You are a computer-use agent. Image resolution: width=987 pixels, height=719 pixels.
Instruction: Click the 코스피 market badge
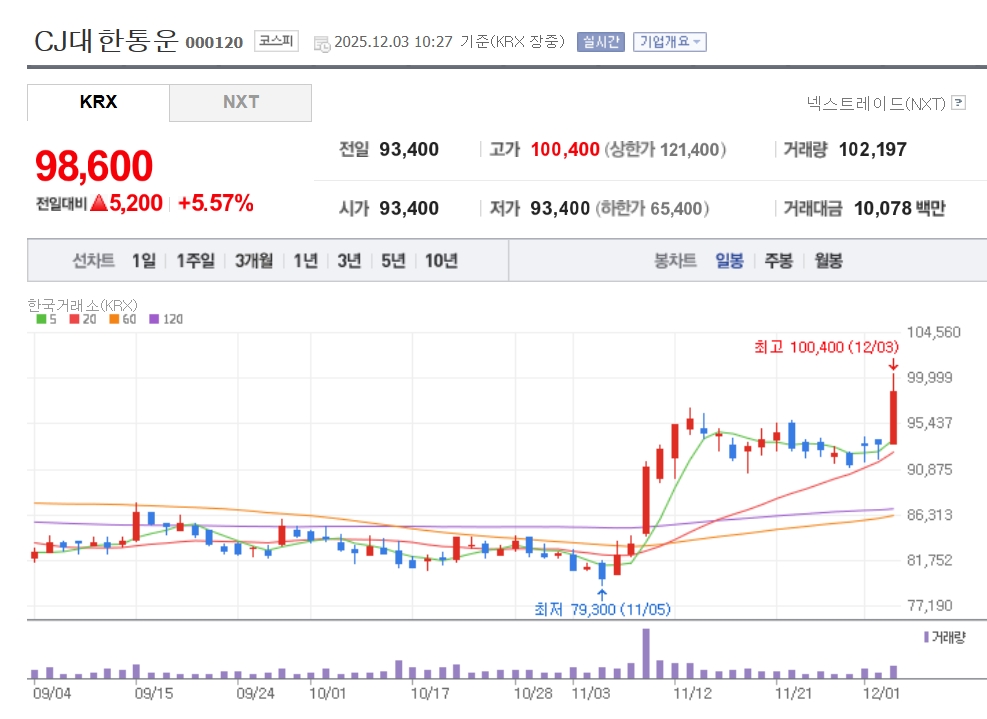click(x=276, y=41)
